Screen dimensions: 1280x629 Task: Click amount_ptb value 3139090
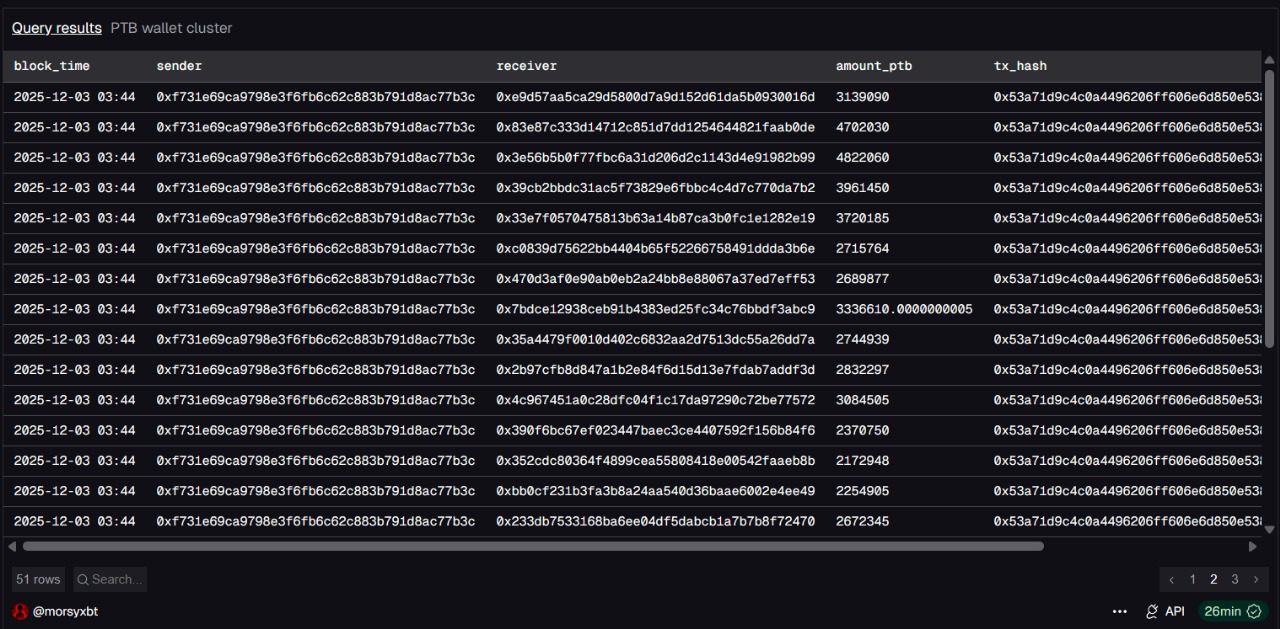(x=862, y=97)
